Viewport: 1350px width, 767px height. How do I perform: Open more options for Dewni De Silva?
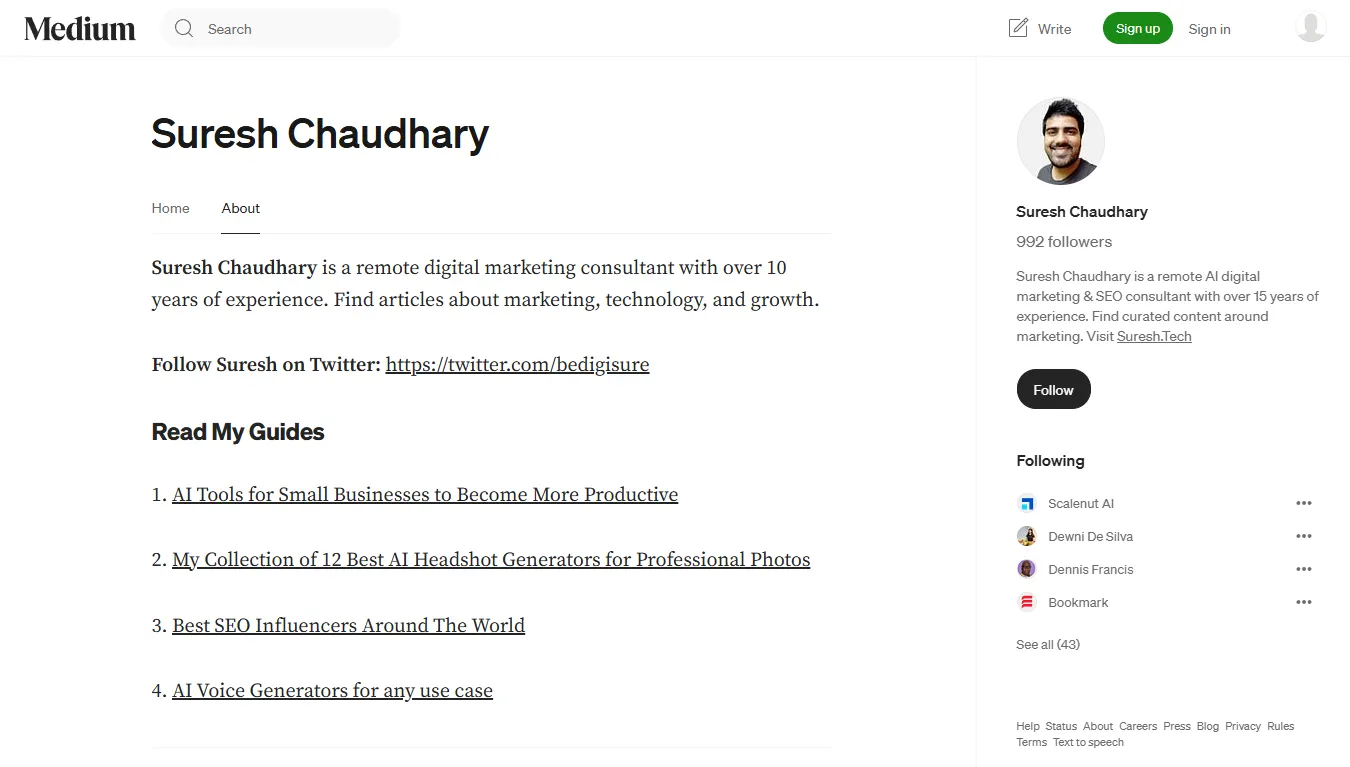pos(1304,536)
